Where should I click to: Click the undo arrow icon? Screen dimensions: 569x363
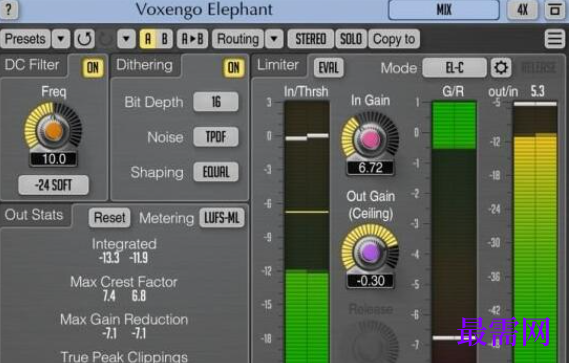84,39
